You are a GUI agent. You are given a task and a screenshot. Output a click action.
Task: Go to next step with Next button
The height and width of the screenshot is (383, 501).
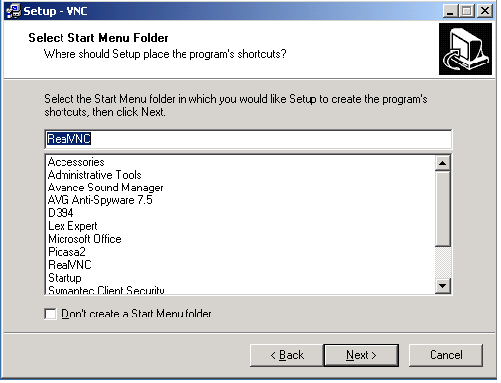click(x=361, y=355)
